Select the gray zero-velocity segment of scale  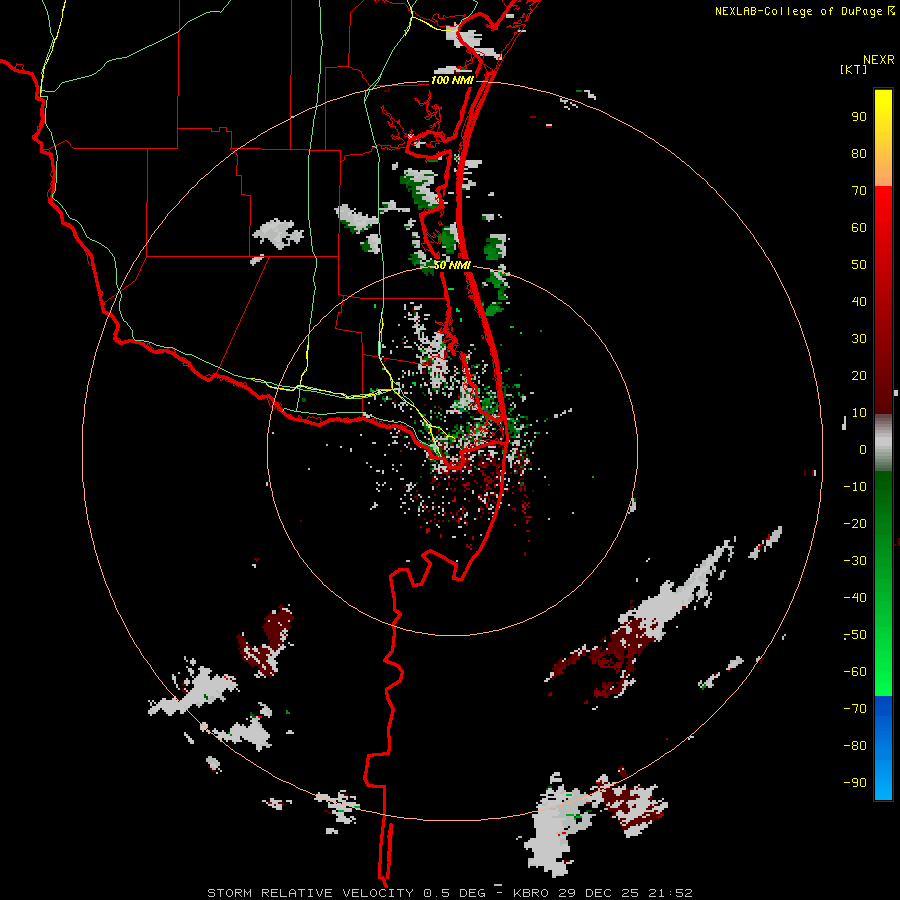(x=883, y=443)
